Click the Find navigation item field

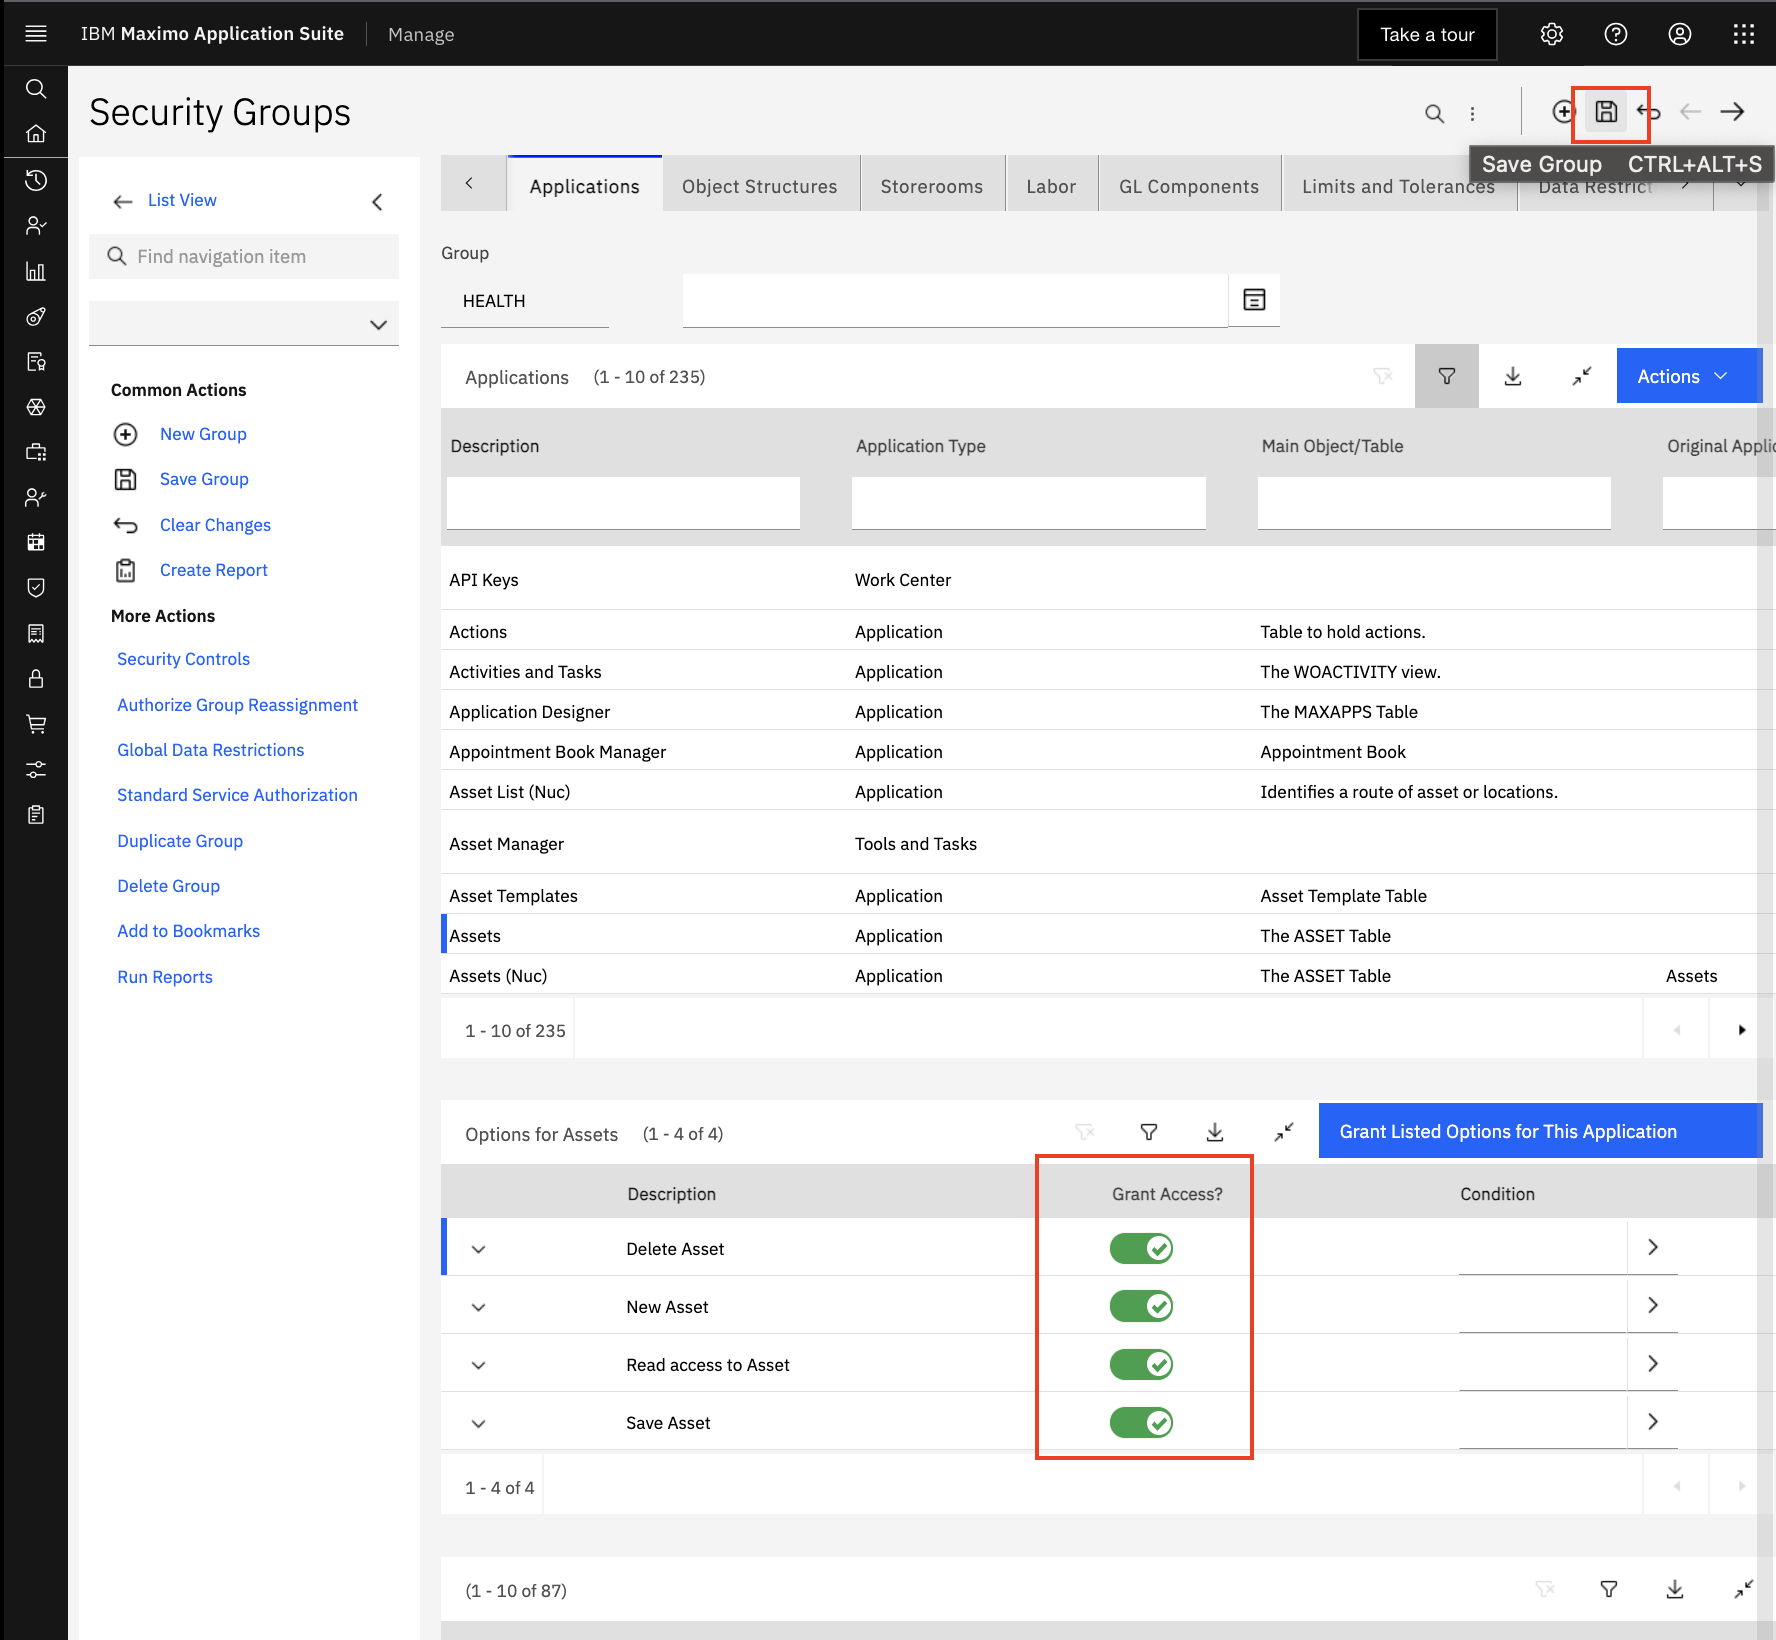(x=244, y=256)
